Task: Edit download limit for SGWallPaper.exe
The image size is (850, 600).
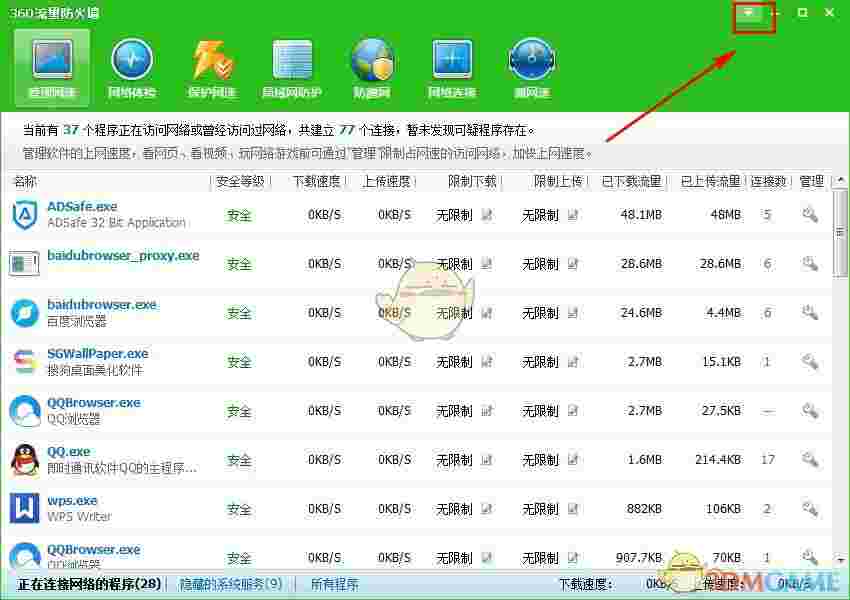Action: (487, 362)
